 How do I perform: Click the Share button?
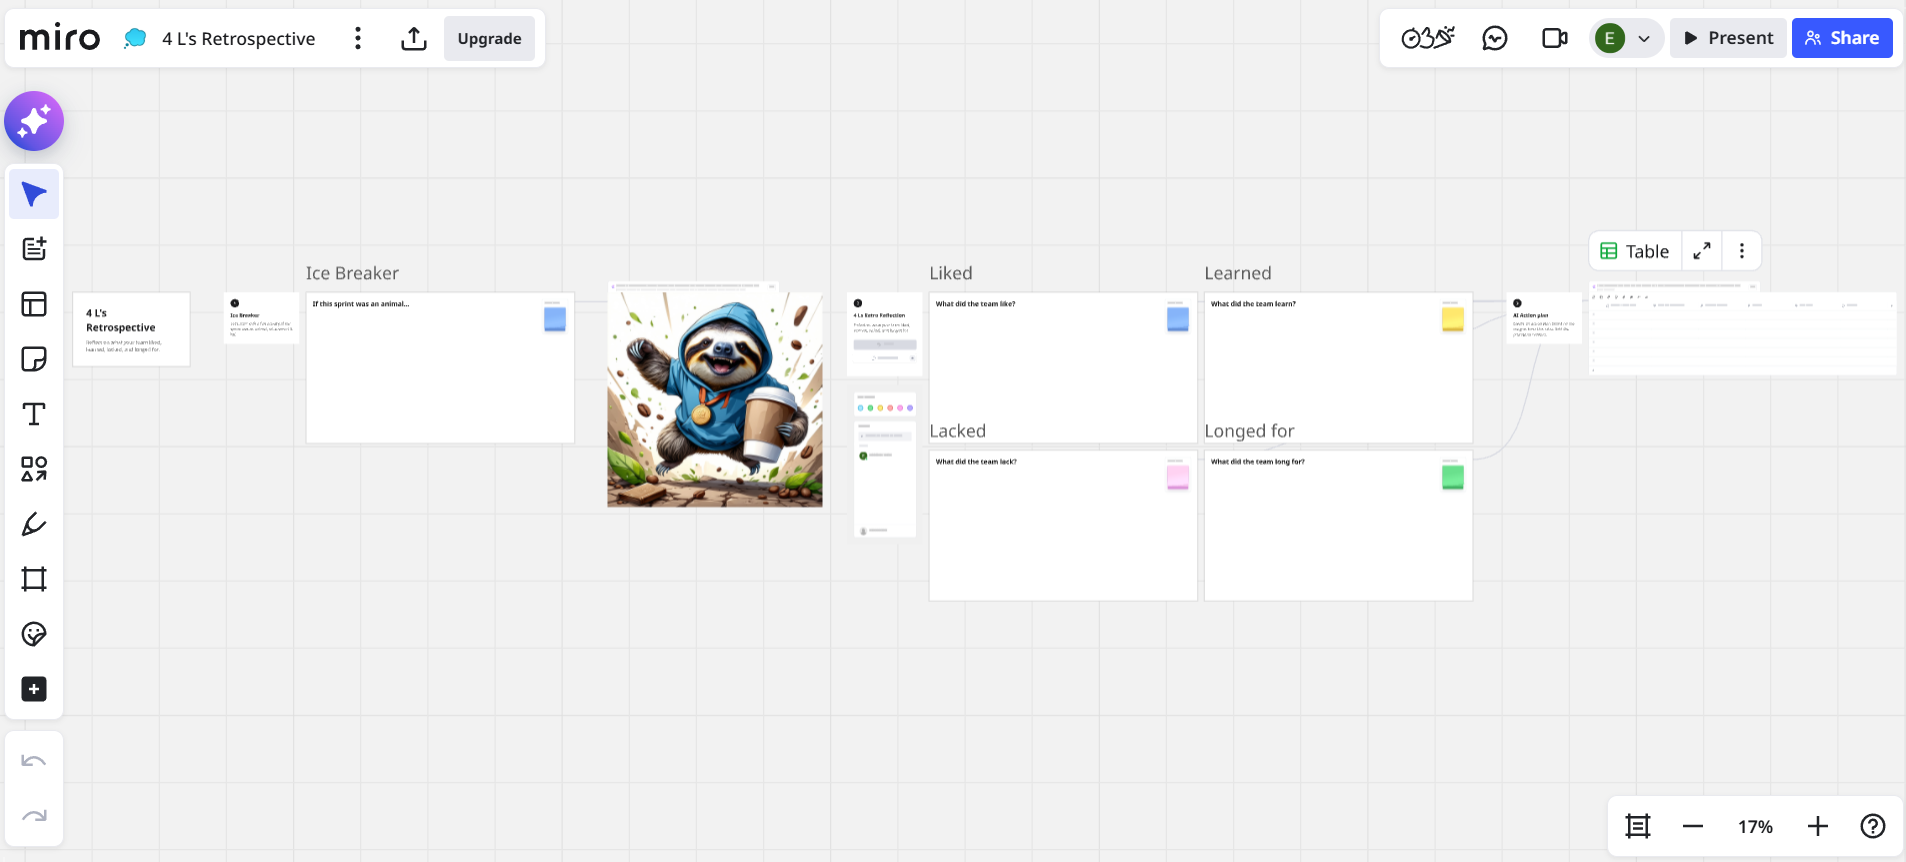[1842, 38]
